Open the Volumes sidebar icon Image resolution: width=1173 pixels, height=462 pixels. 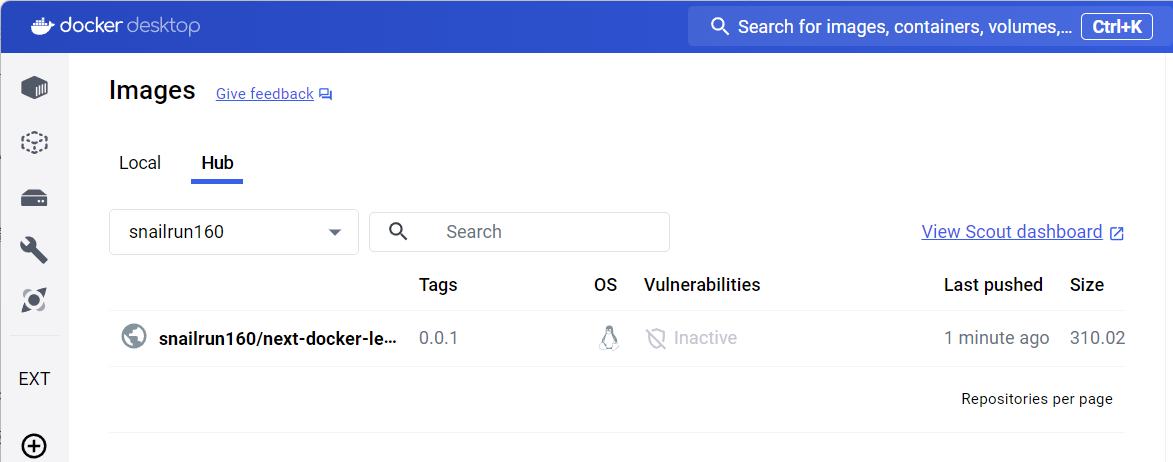34,197
